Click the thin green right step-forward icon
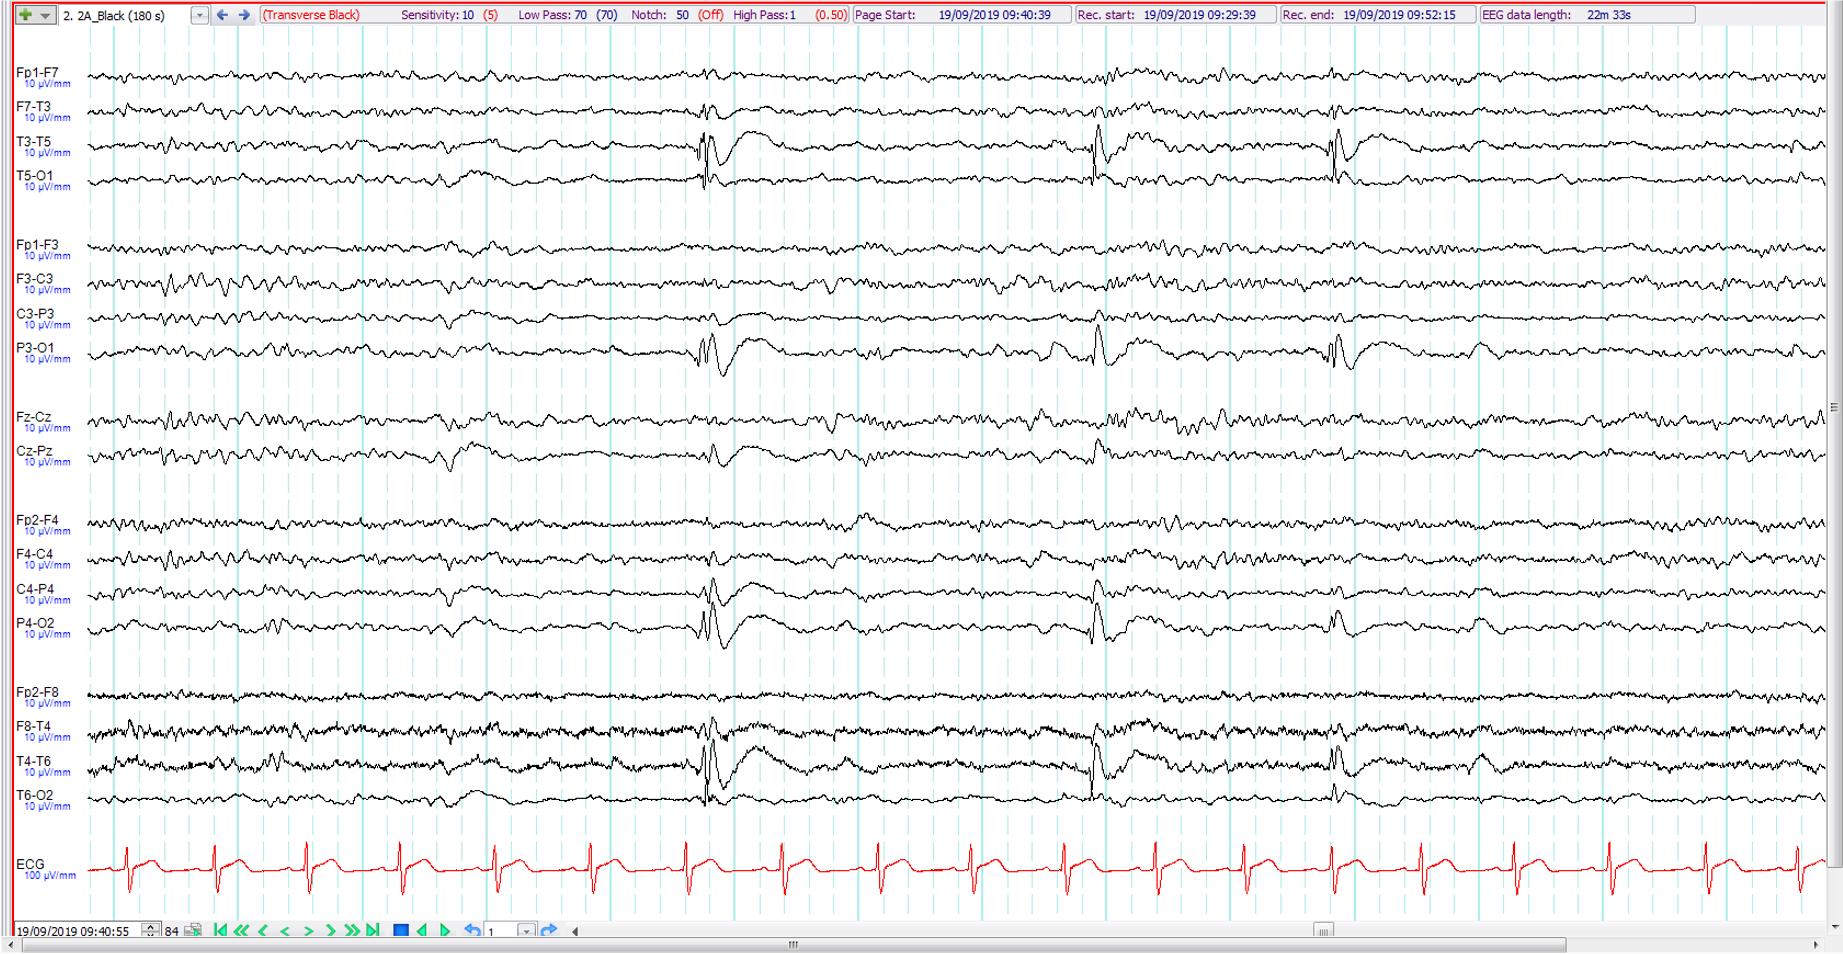Viewport: 1843px width, 954px height. pyautogui.click(x=308, y=931)
